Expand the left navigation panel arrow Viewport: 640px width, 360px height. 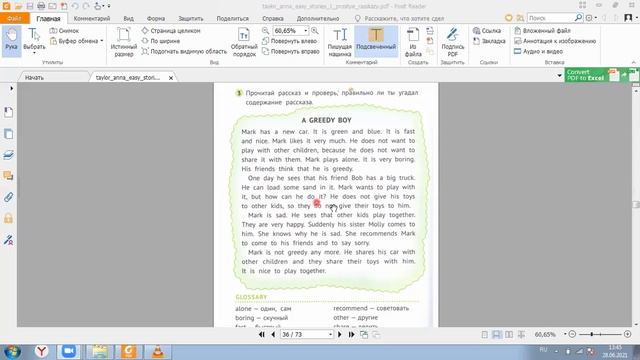pyautogui.click(x=11, y=88)
